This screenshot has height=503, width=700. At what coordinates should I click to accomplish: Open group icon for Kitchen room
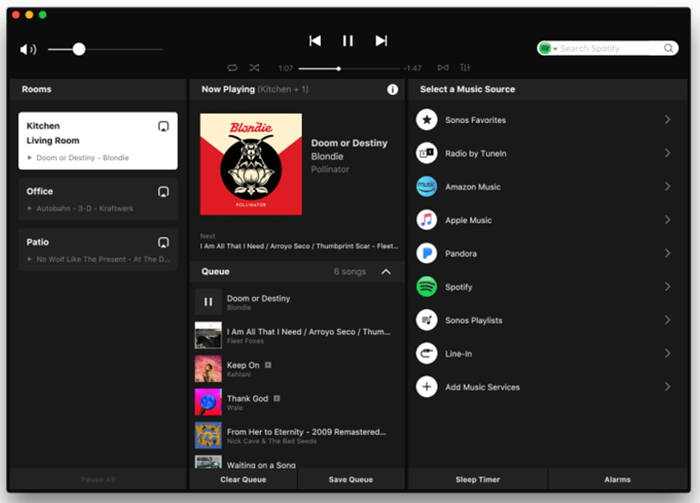point(163,126)
